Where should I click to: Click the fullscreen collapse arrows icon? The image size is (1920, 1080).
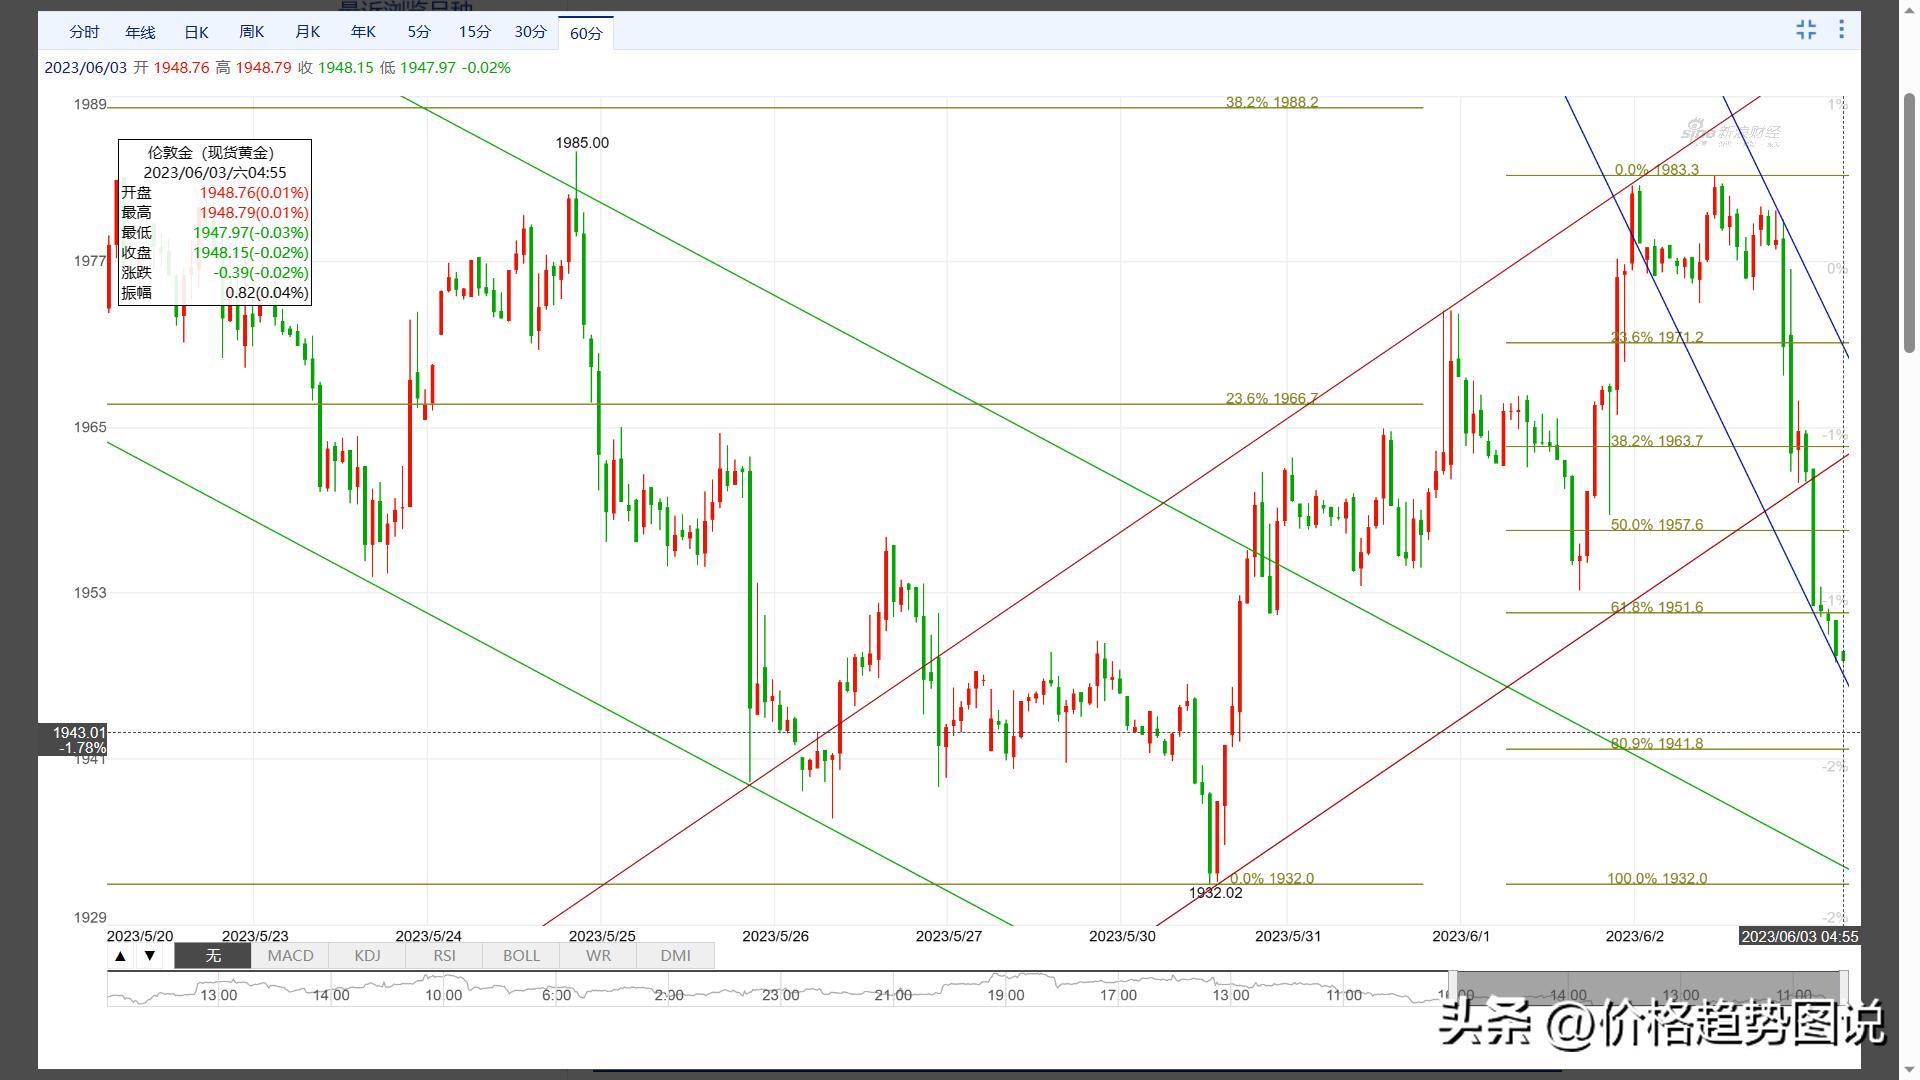[1805, 30]
